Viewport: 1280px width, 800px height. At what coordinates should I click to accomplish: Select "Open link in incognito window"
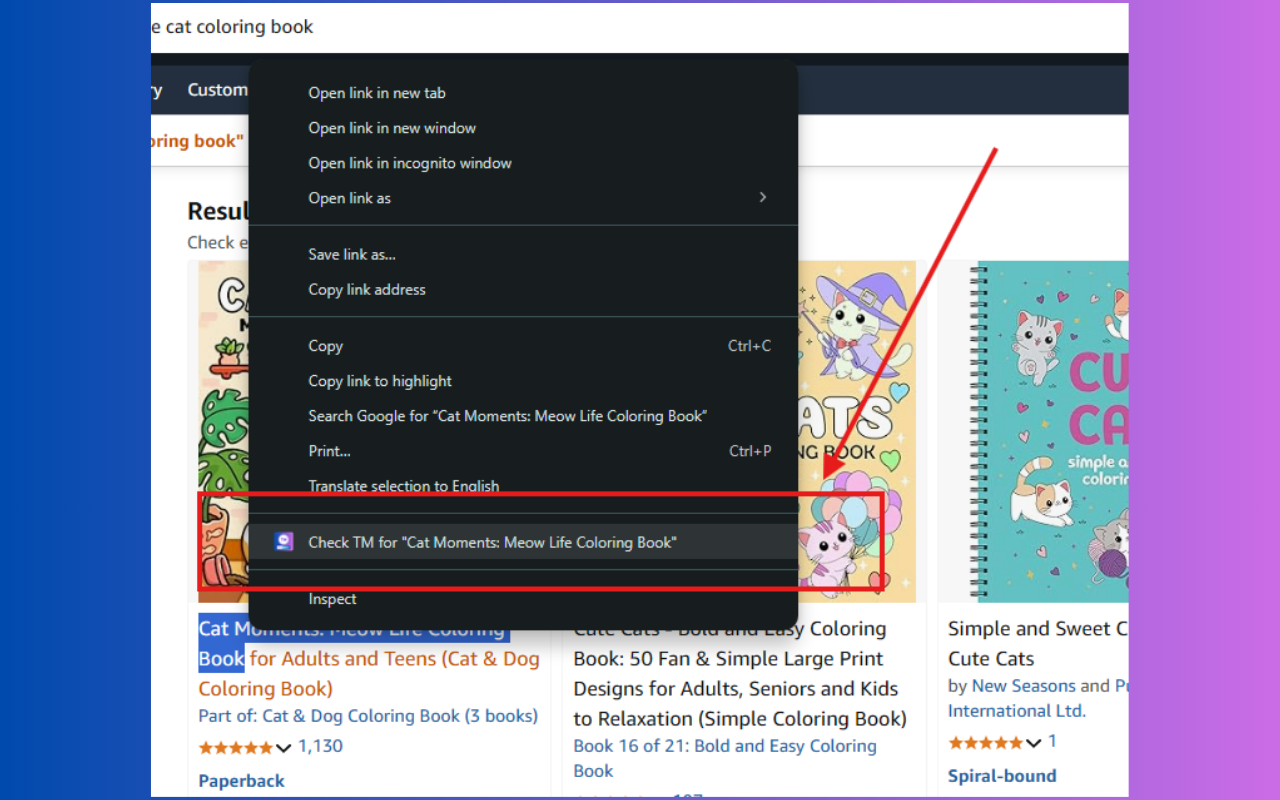(x=523, y=163)
